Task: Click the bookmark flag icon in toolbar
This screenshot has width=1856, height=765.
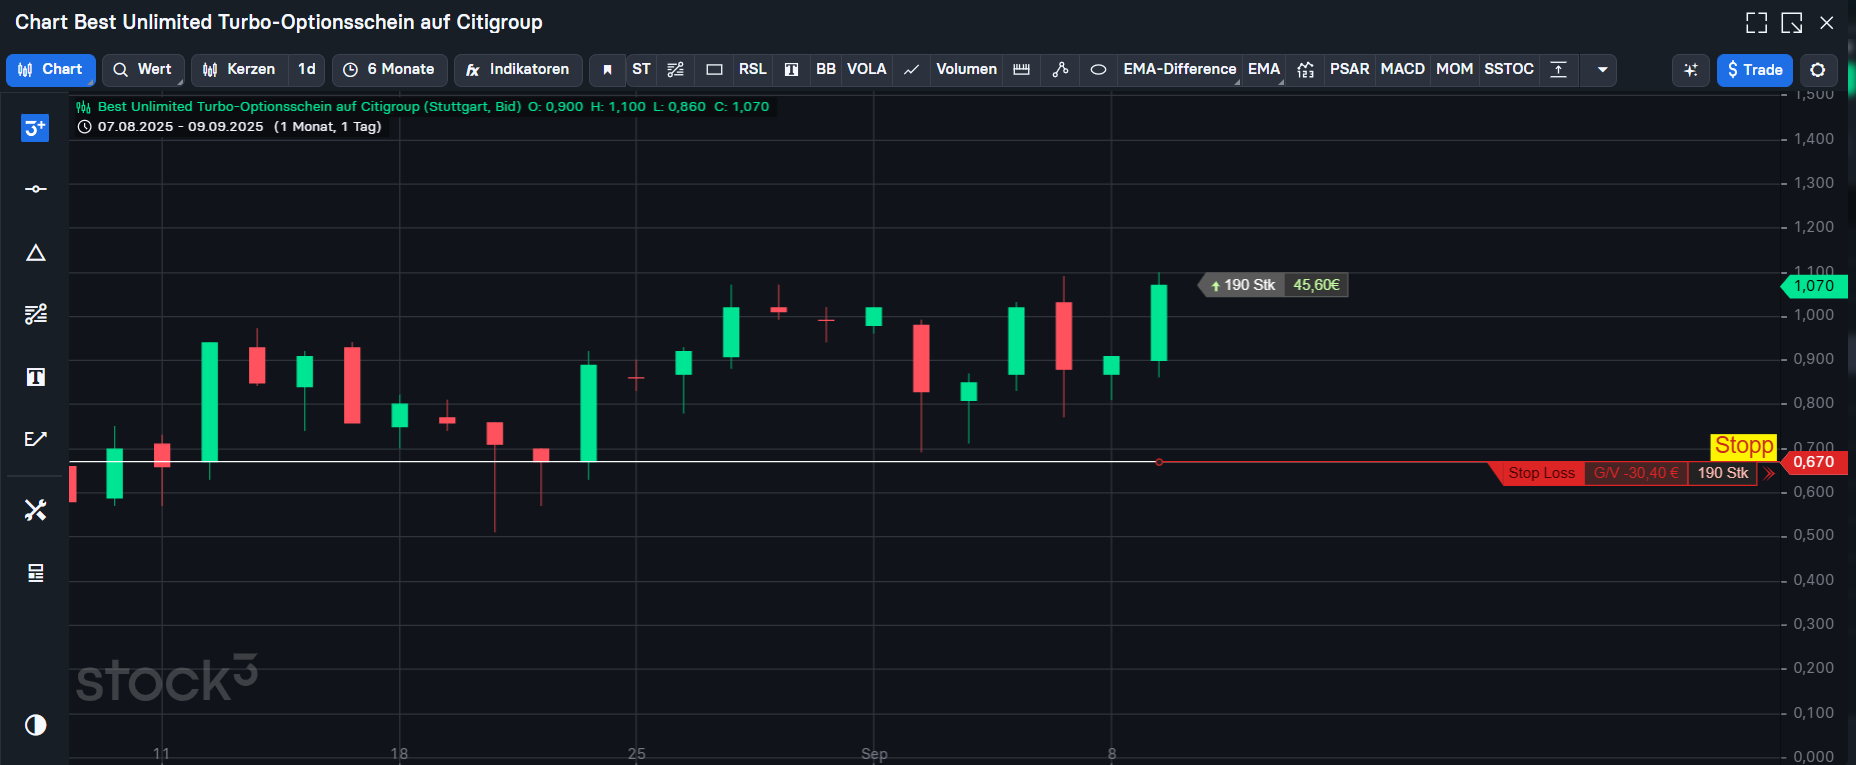Action: [x=607, y=70]
